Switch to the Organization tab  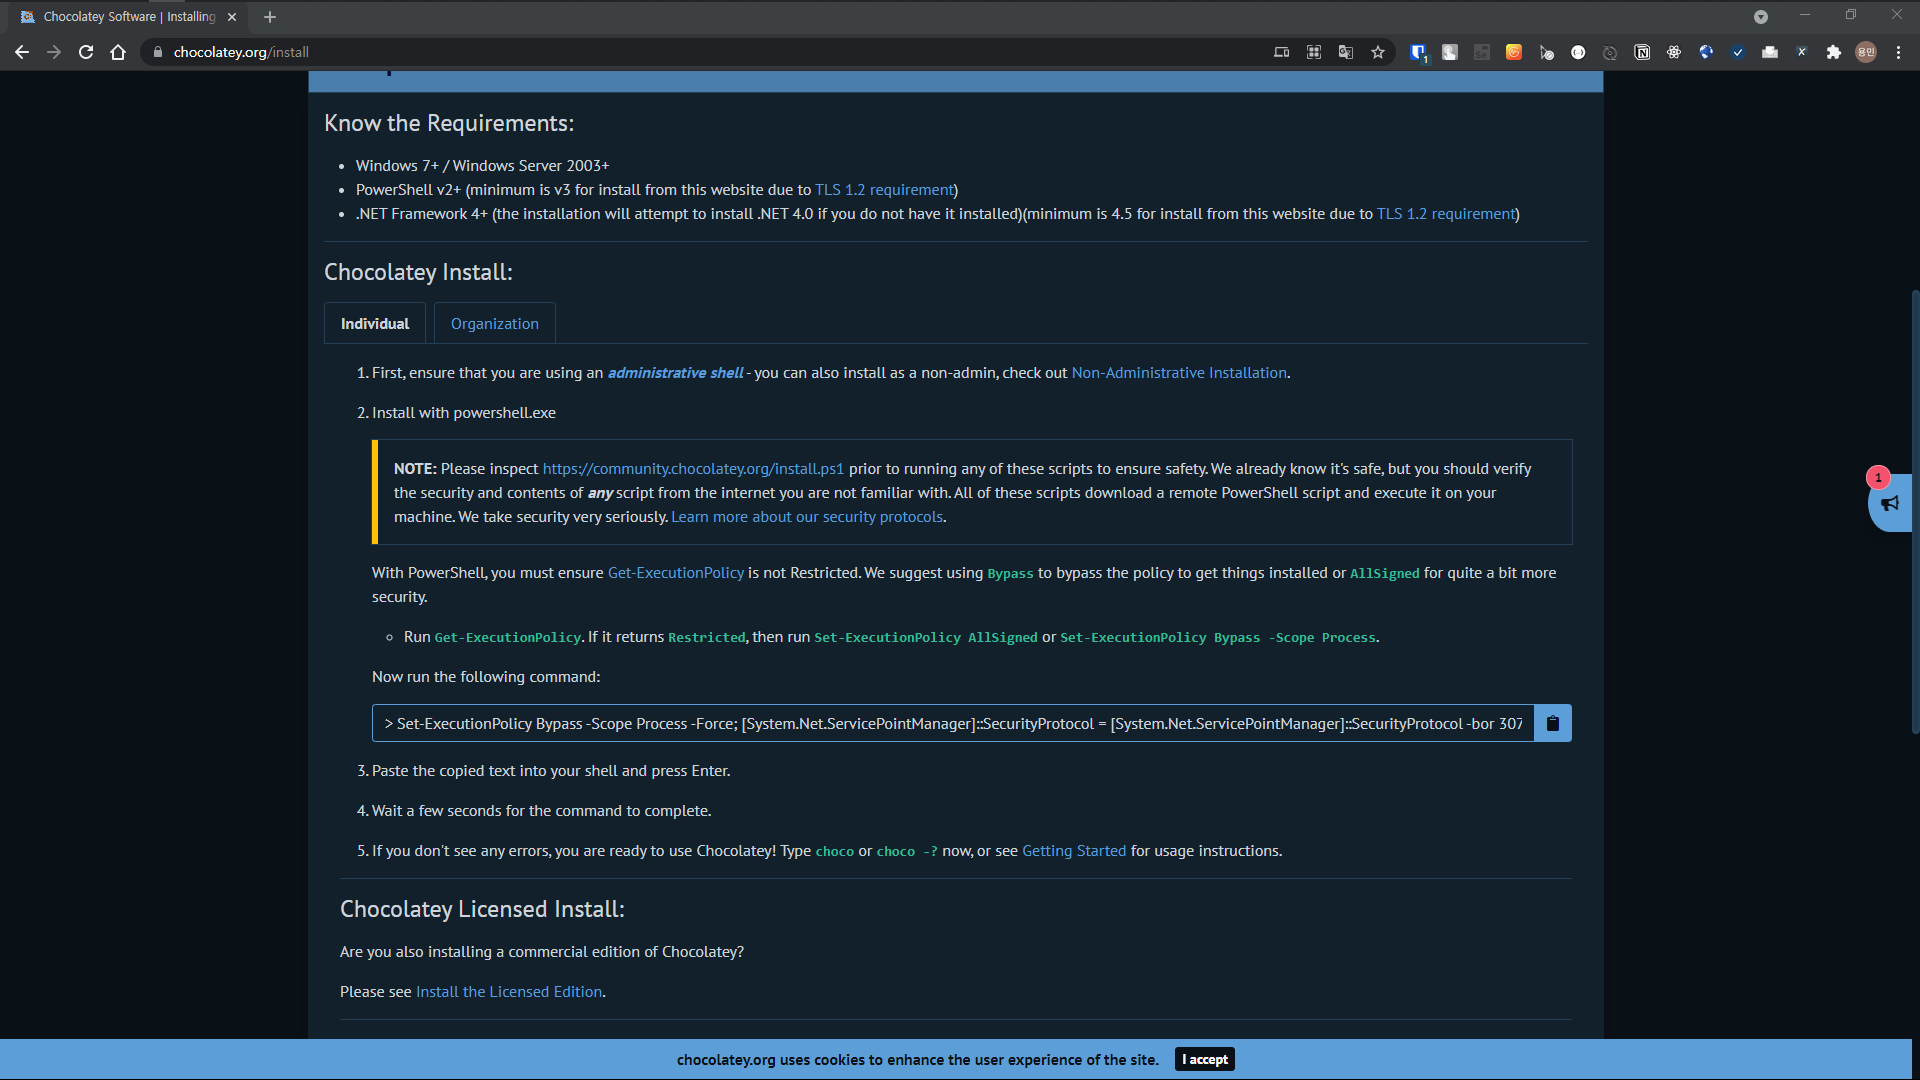[495, 323]
